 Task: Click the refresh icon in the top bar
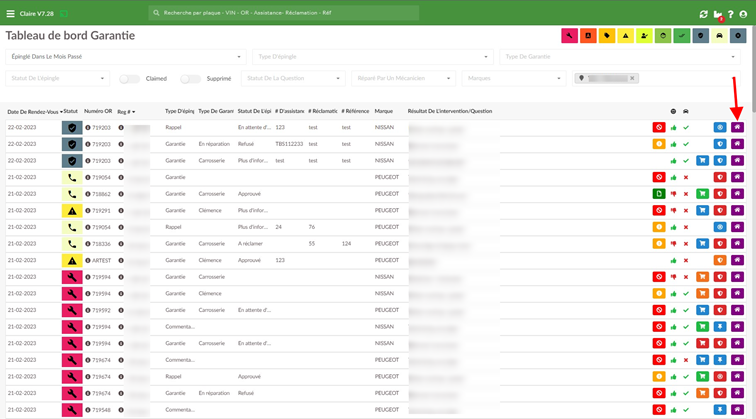click(x=703, y=14)
